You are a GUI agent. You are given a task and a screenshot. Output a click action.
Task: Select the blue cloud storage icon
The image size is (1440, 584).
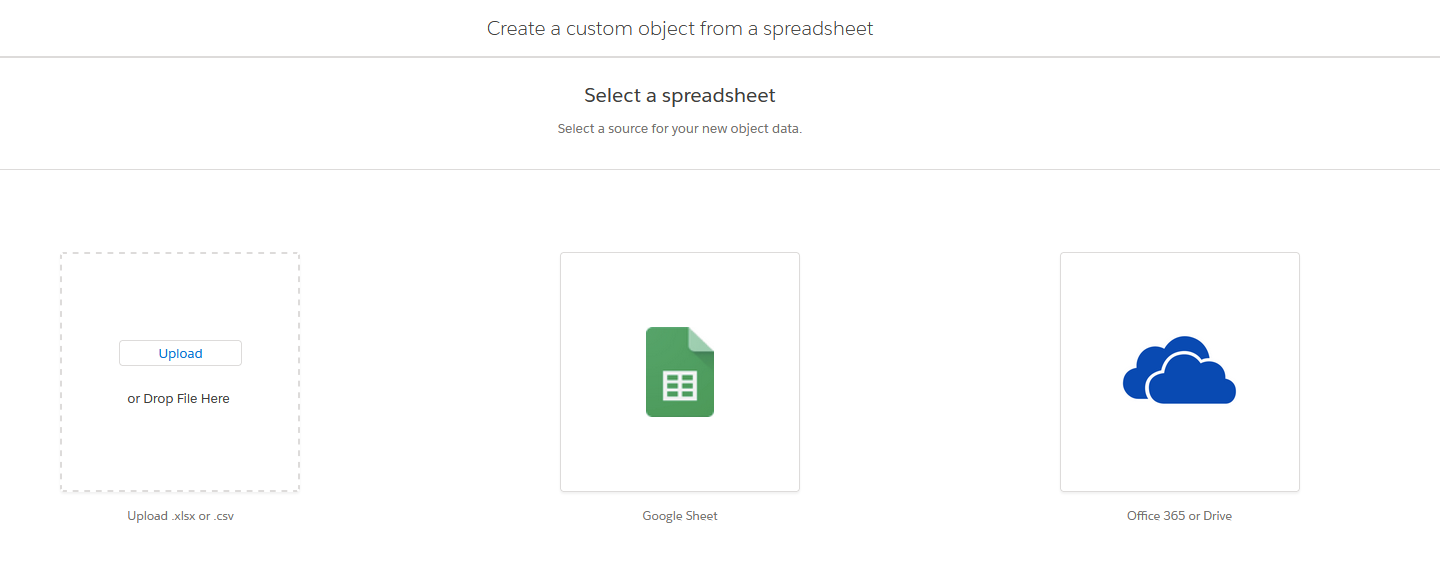[x=1179, y=371]
